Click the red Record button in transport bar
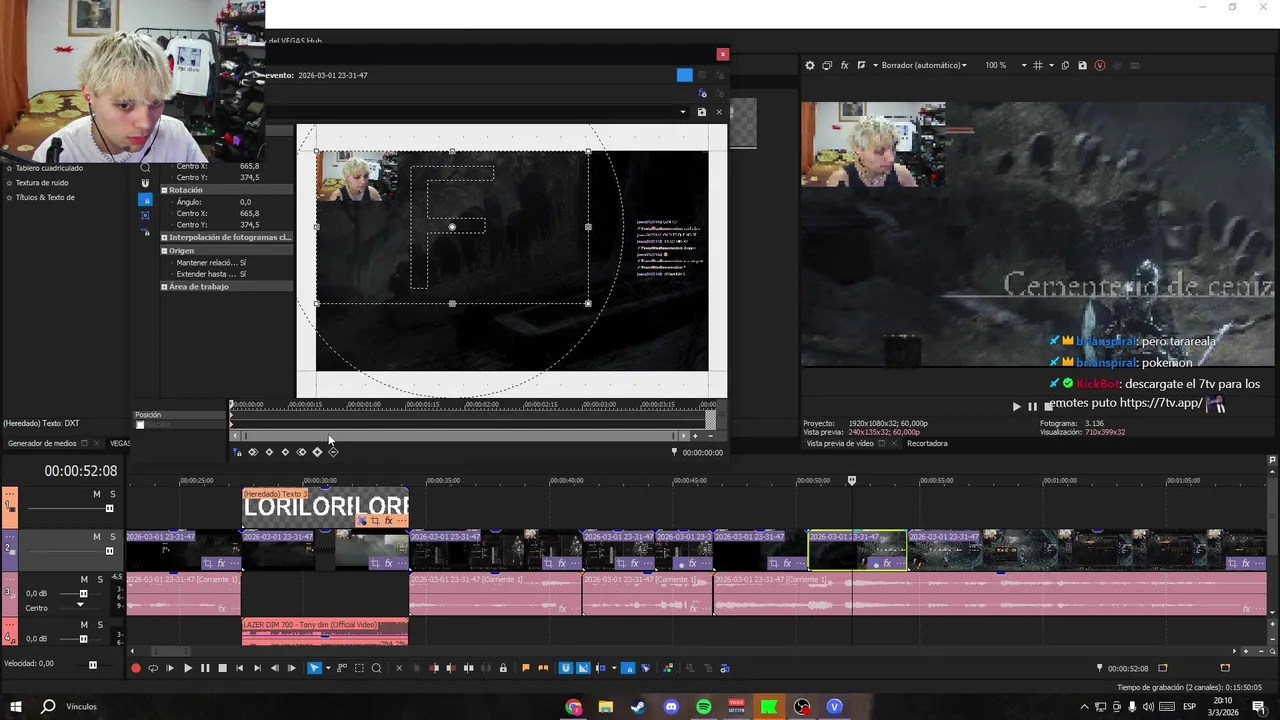Image resolution: width=1280 pixels, height=720 pixels. (x=136, y=669)
